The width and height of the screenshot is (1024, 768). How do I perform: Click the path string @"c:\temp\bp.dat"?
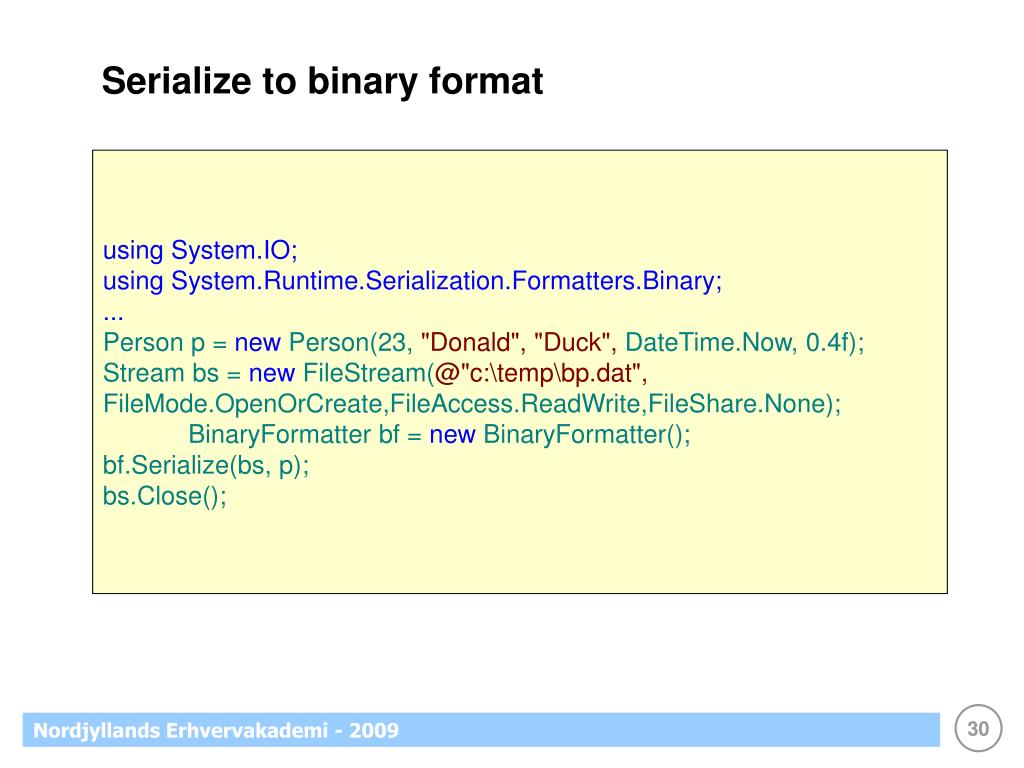click(536, 374)
